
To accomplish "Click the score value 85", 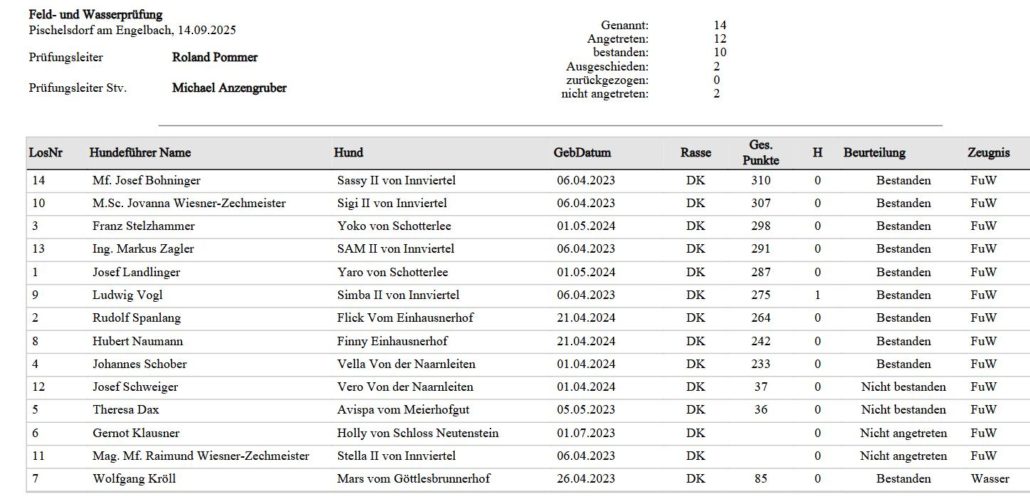I will 761,479.
